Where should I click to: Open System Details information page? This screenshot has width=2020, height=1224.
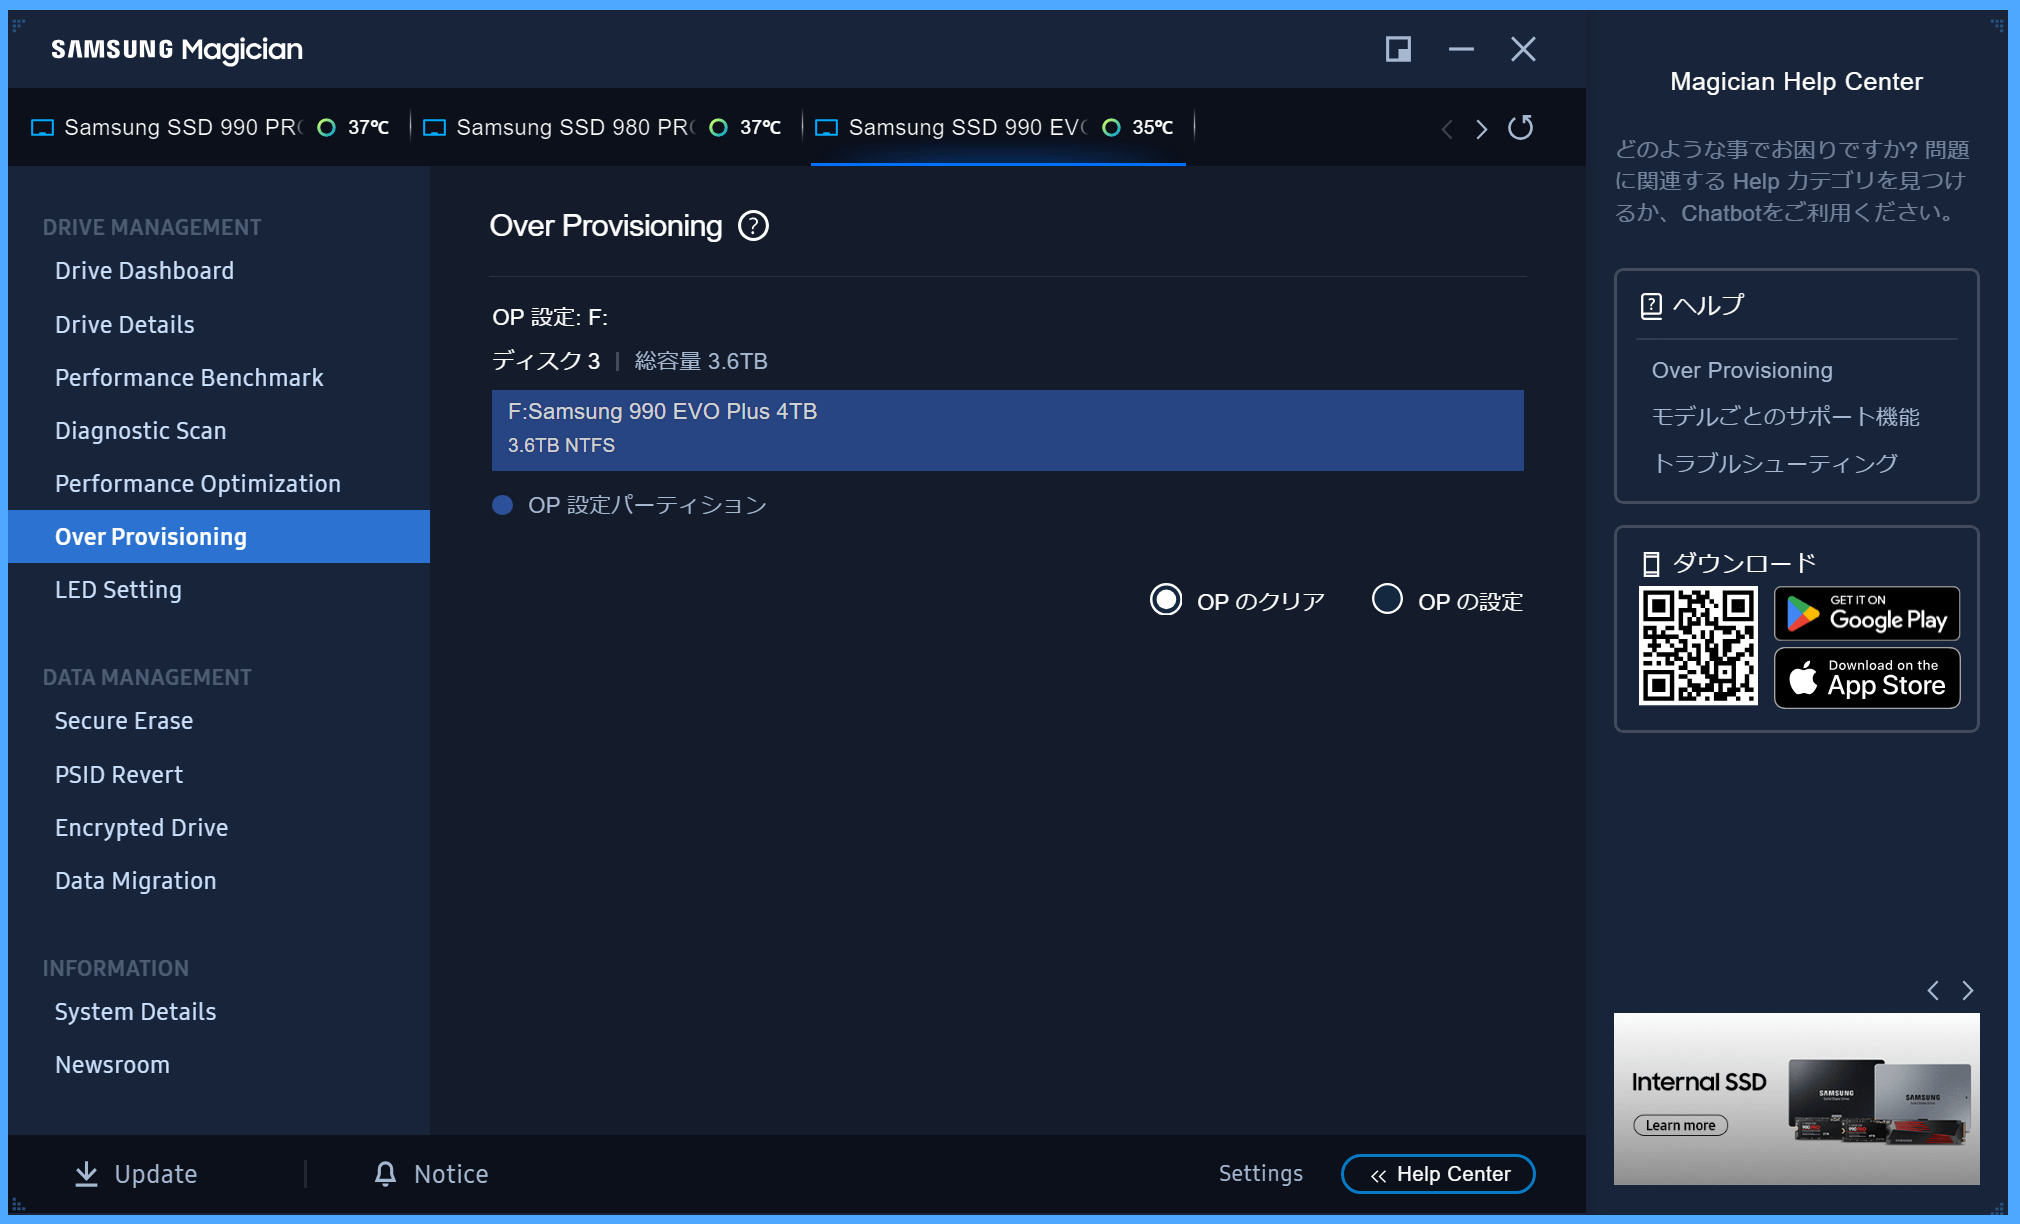tap(135, 1012)
